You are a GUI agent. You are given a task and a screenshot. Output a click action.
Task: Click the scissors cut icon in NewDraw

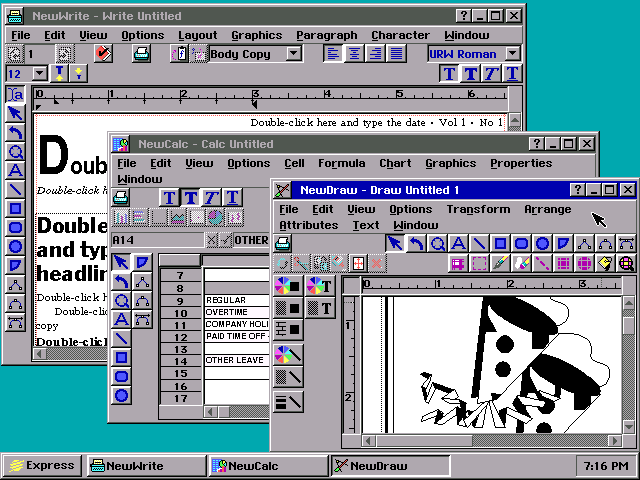[301, 263]
